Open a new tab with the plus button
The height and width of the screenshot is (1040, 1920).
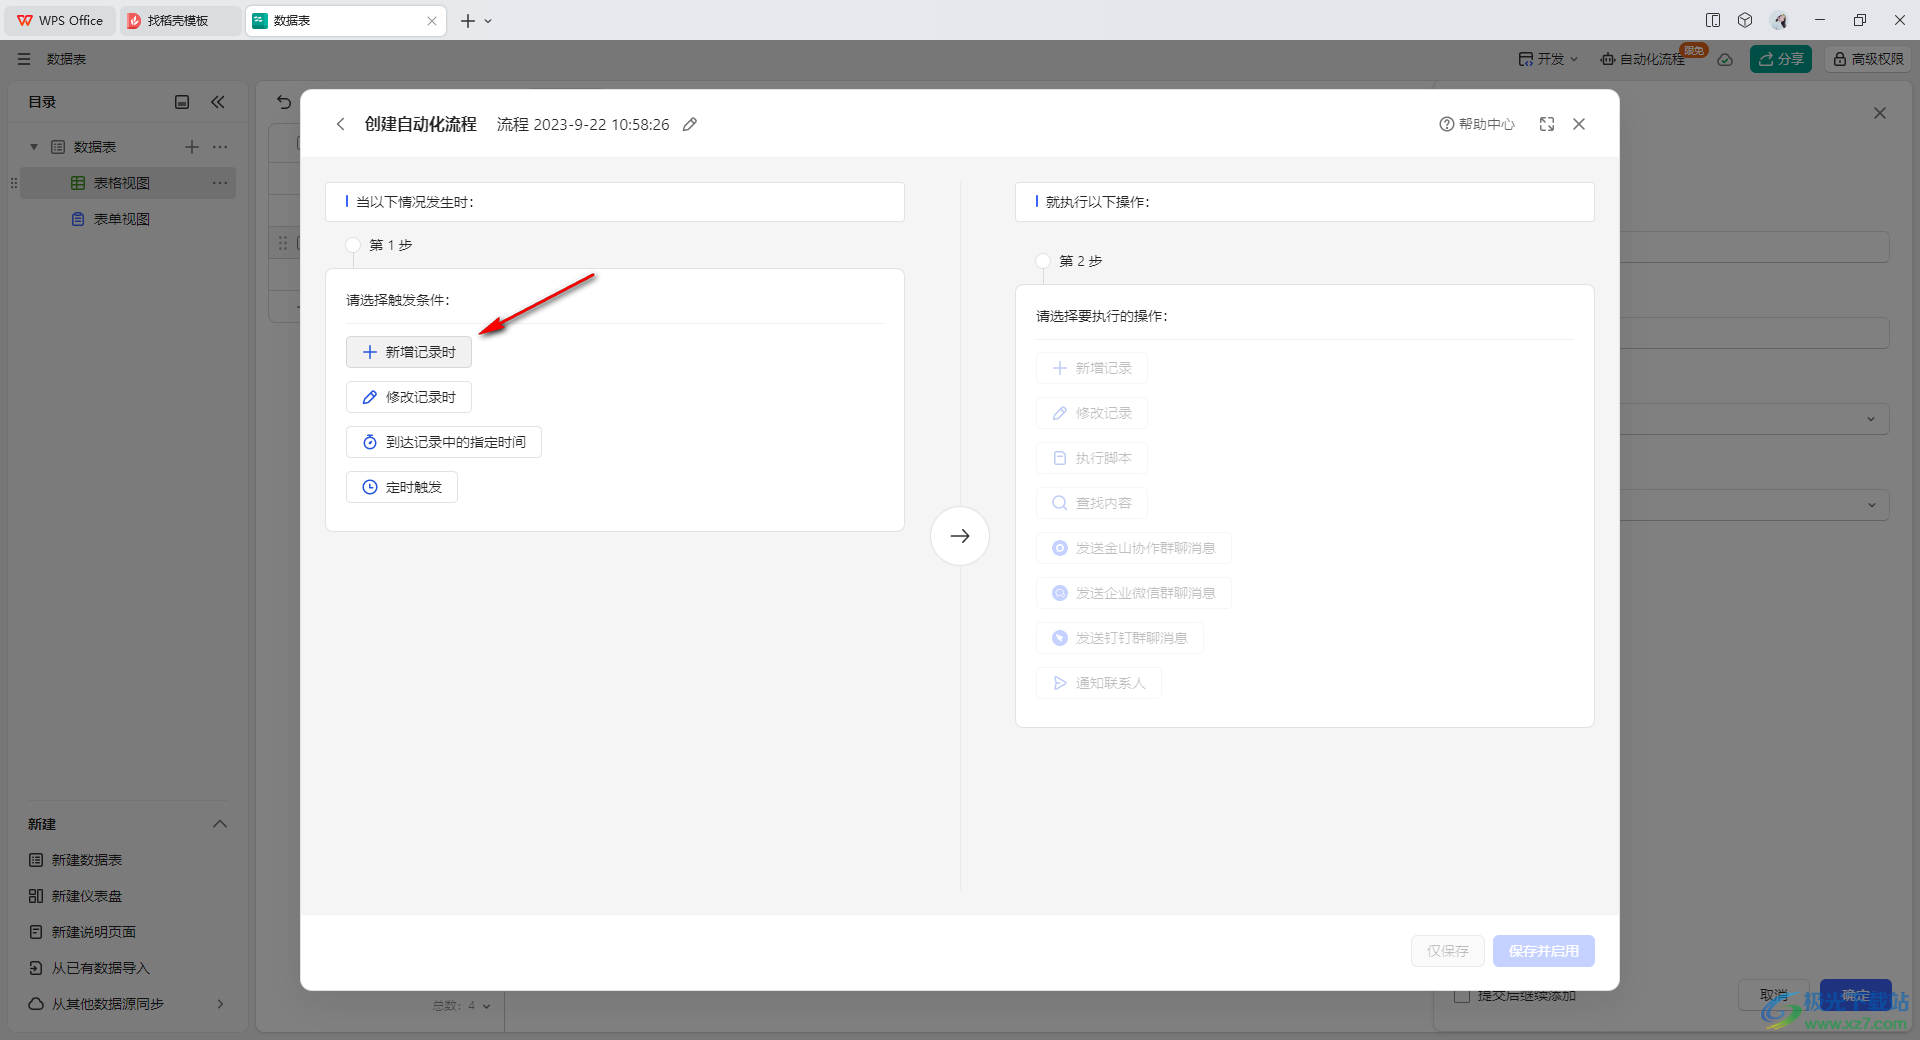click(467, 21)
